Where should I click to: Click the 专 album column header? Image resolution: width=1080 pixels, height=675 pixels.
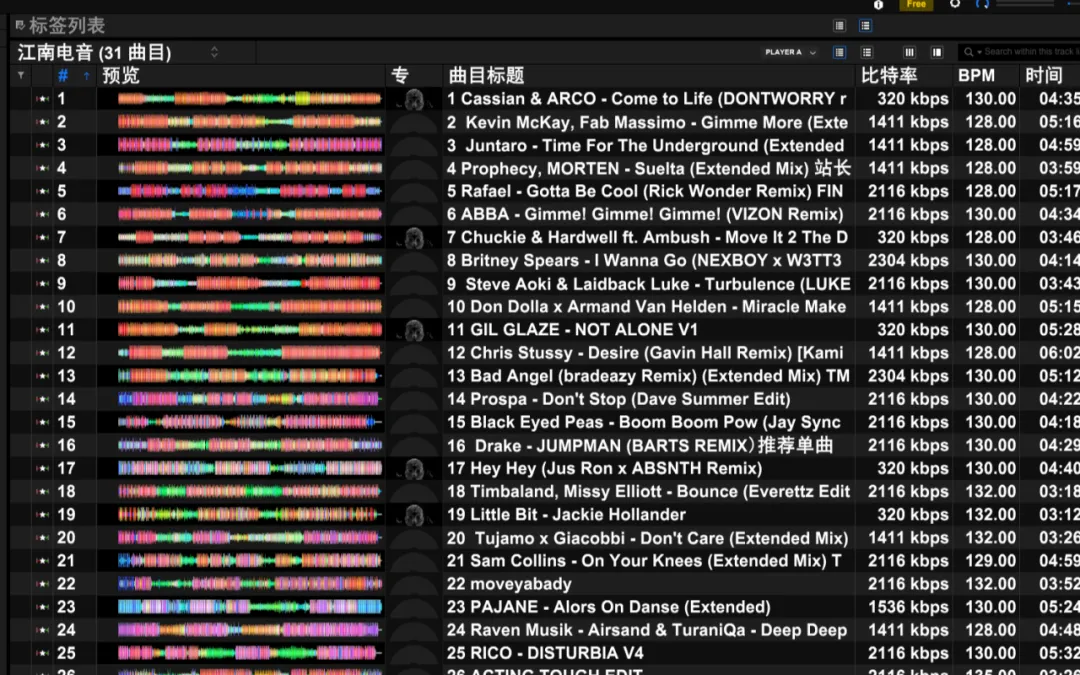[x=399, y=75]
